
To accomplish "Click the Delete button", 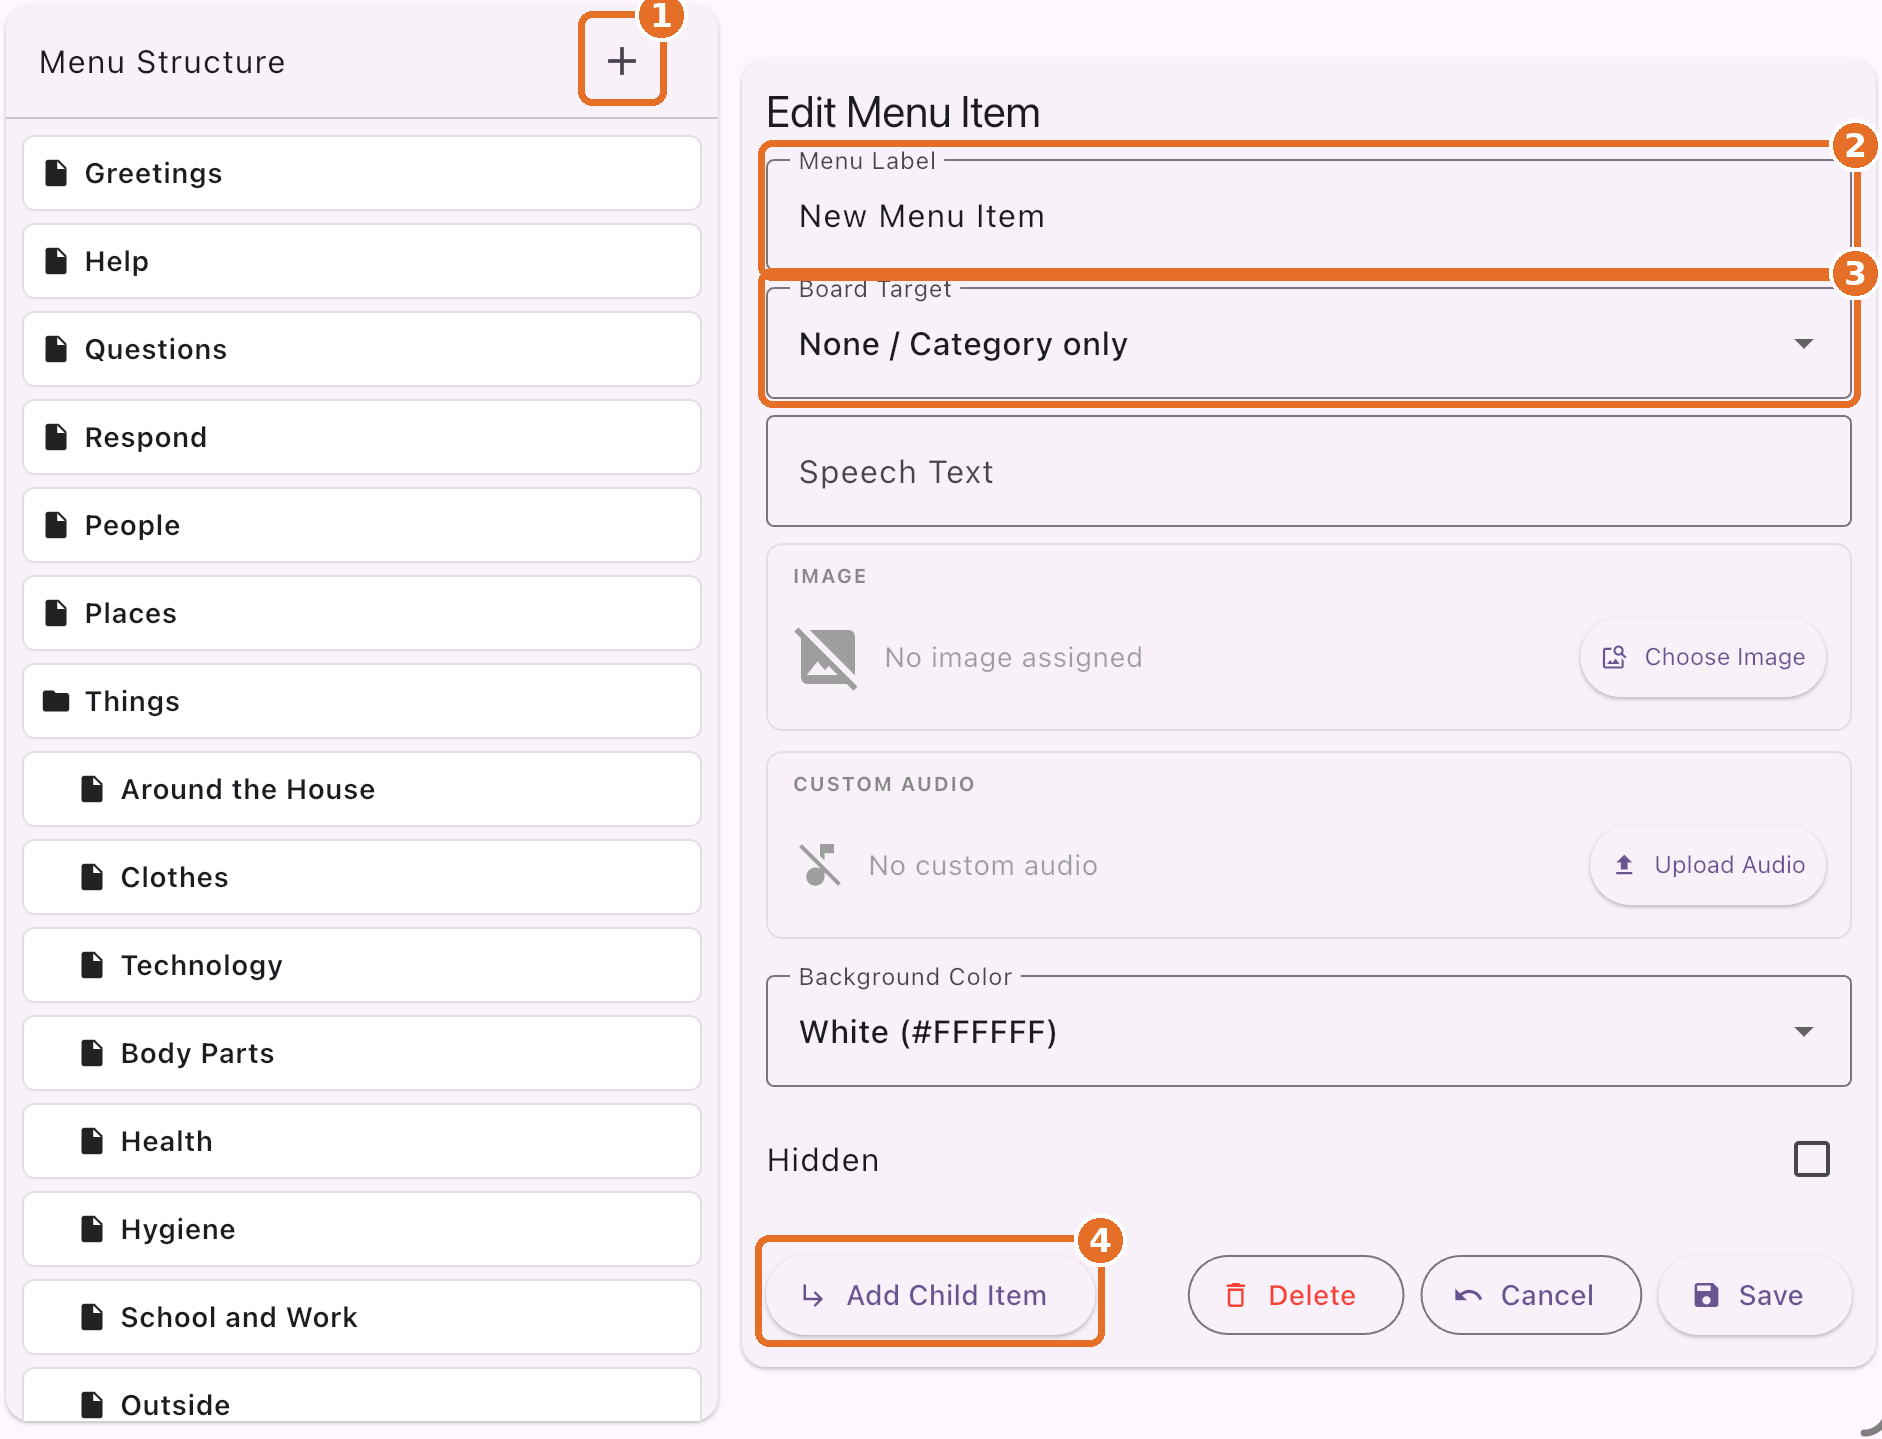I will point(1295,1295).
